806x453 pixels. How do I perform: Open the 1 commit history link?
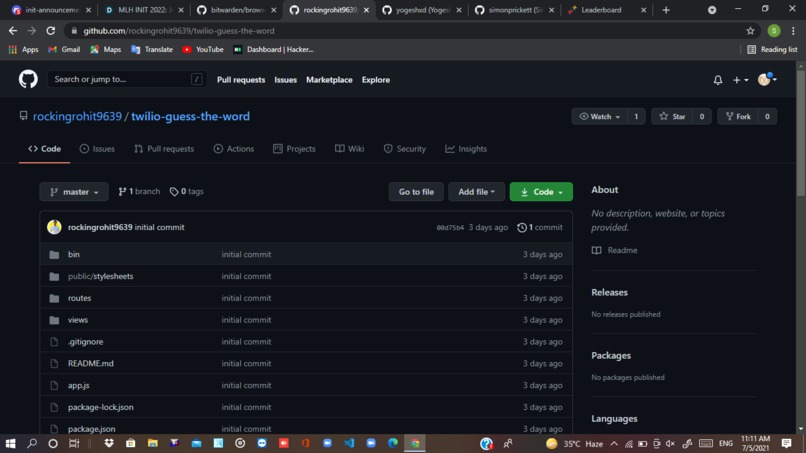pyautogui.click(x=540, y=227)
